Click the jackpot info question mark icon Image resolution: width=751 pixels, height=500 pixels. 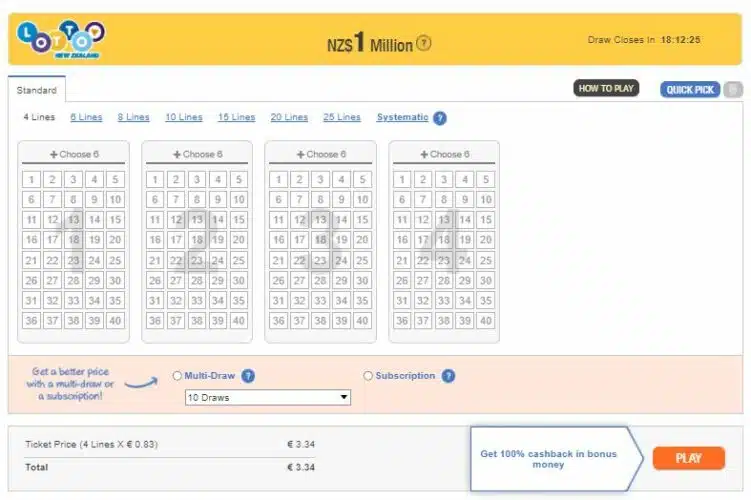point(423,43)
